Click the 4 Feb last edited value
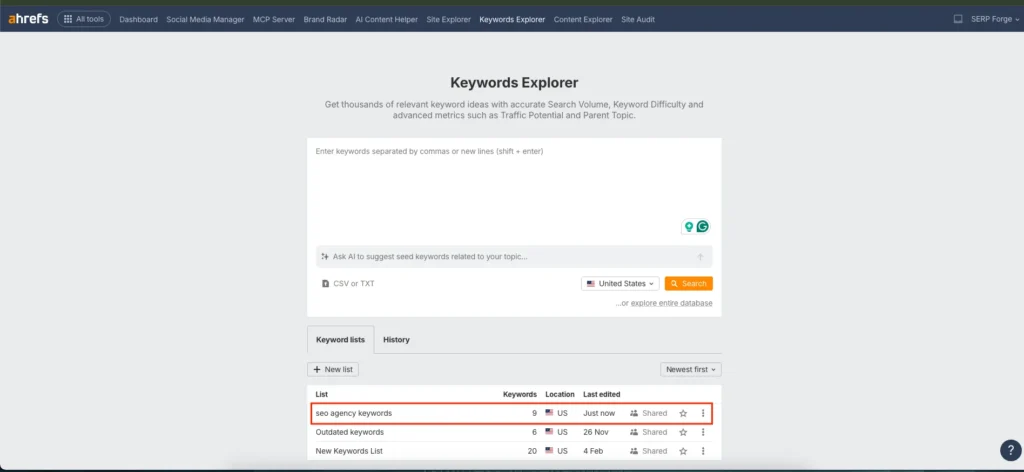The height and width of the screenshot is (472, 1024). 593,451
